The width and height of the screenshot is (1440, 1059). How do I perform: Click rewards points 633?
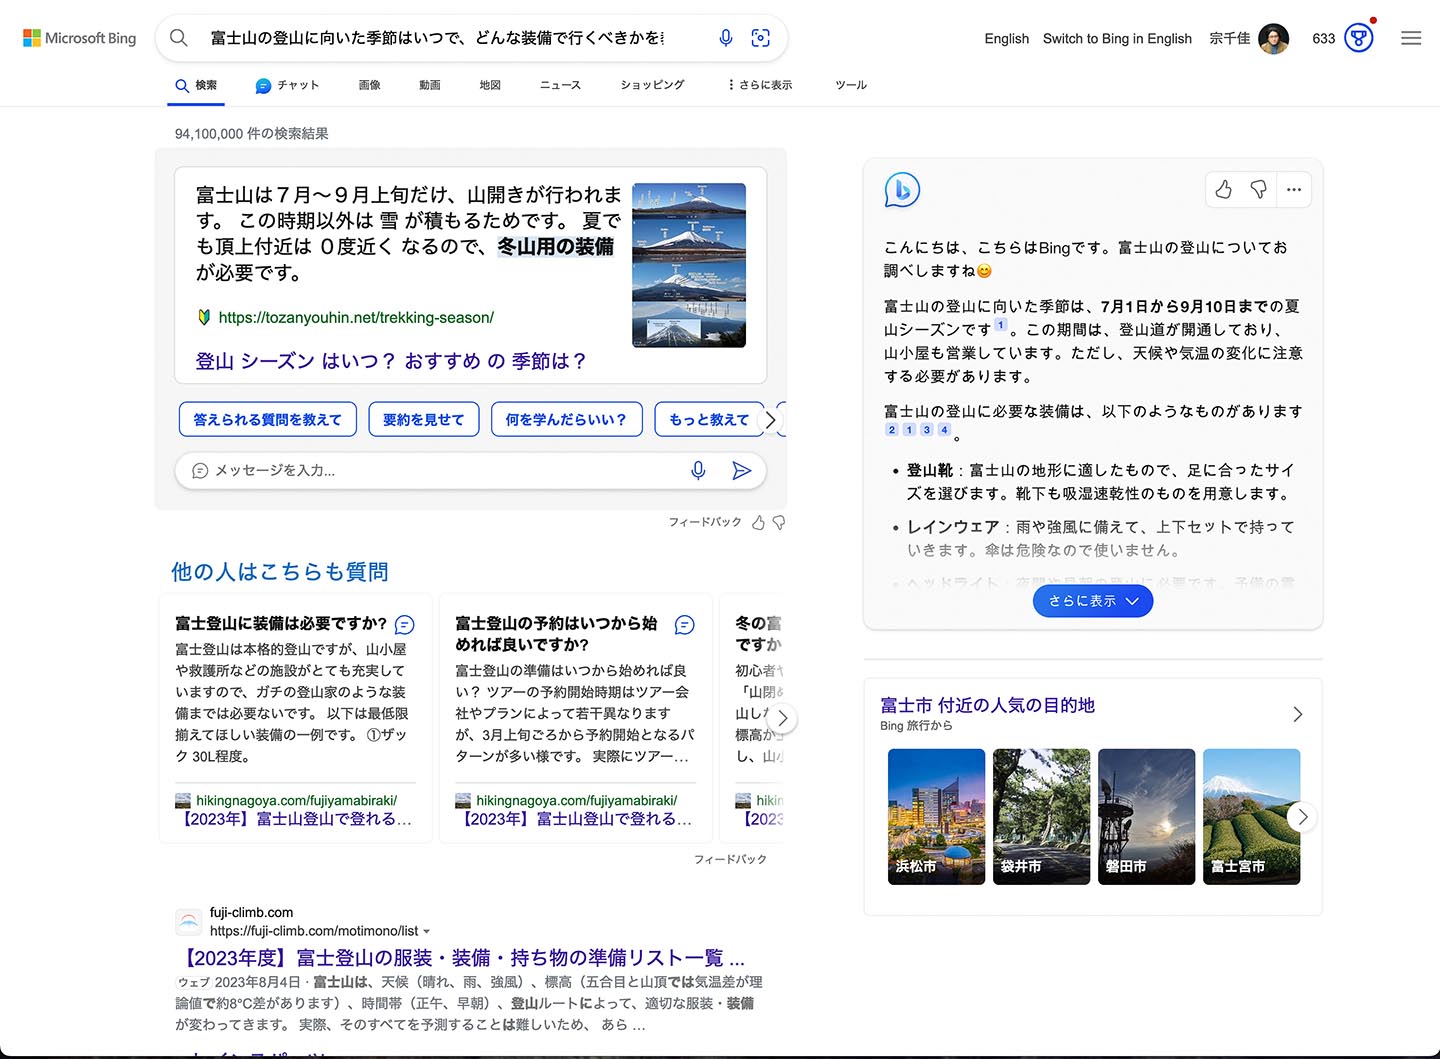[x=1323, y=38]
